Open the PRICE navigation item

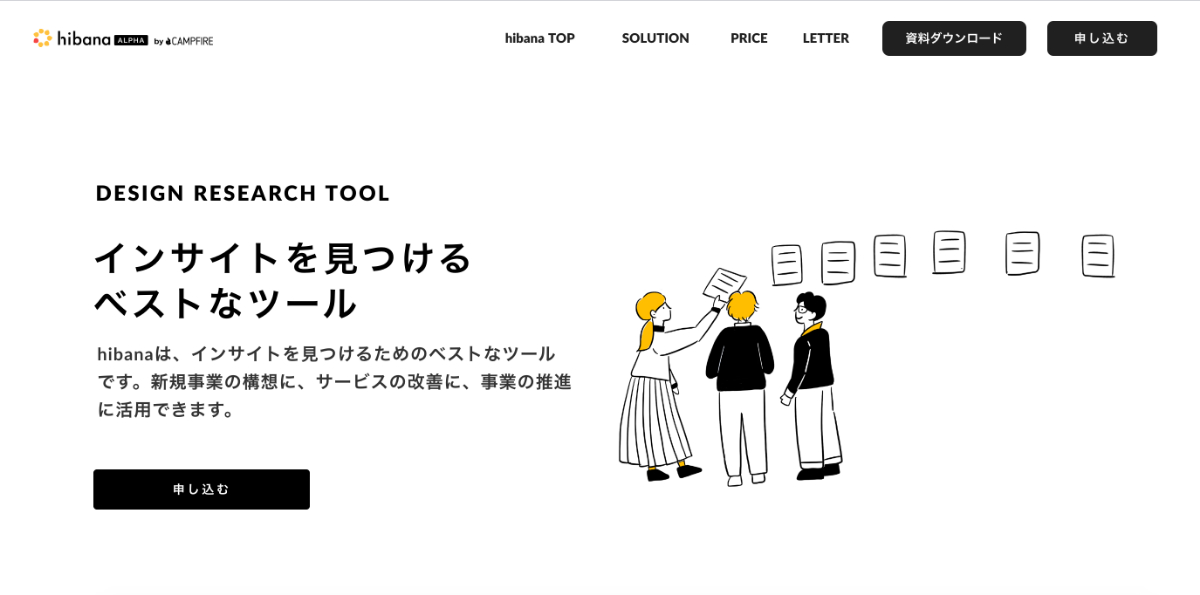[x=748, y=38]
